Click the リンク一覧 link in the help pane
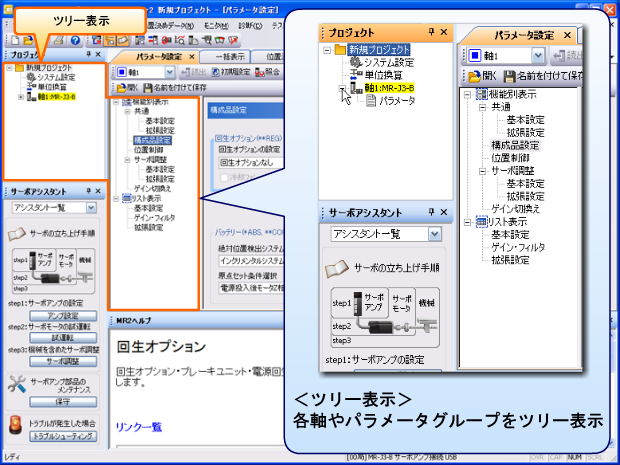Image resolution: width=620 pixels, height=465 pixels. pos(139,427)
